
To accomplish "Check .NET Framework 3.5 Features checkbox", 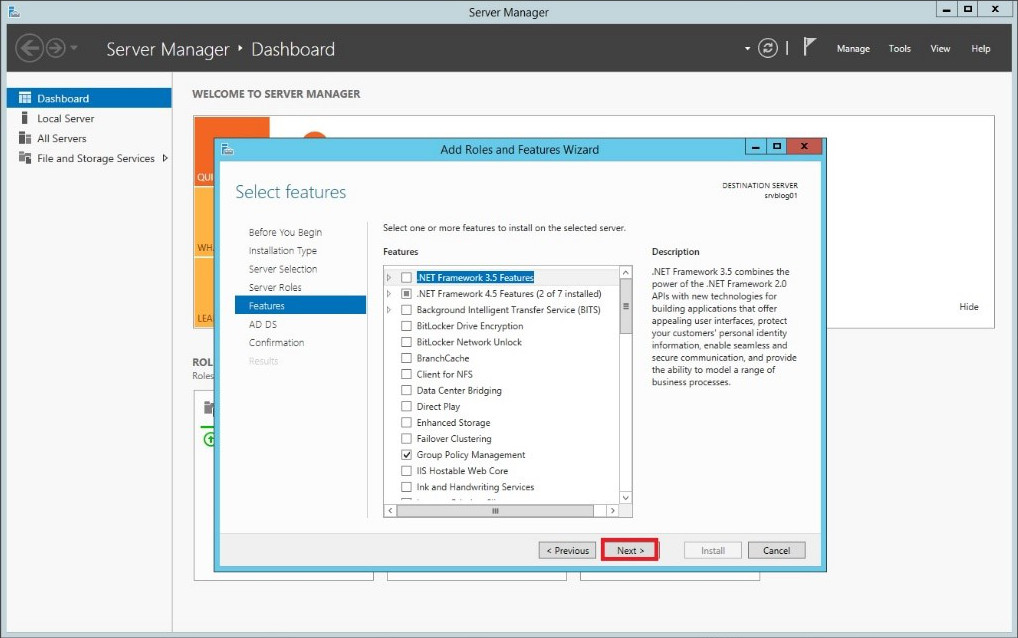I will (x=406, y=277).
